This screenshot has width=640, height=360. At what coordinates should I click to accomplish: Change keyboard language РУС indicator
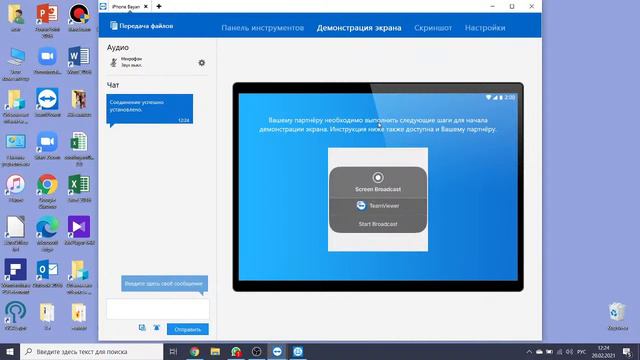click(x=582, y=351)
